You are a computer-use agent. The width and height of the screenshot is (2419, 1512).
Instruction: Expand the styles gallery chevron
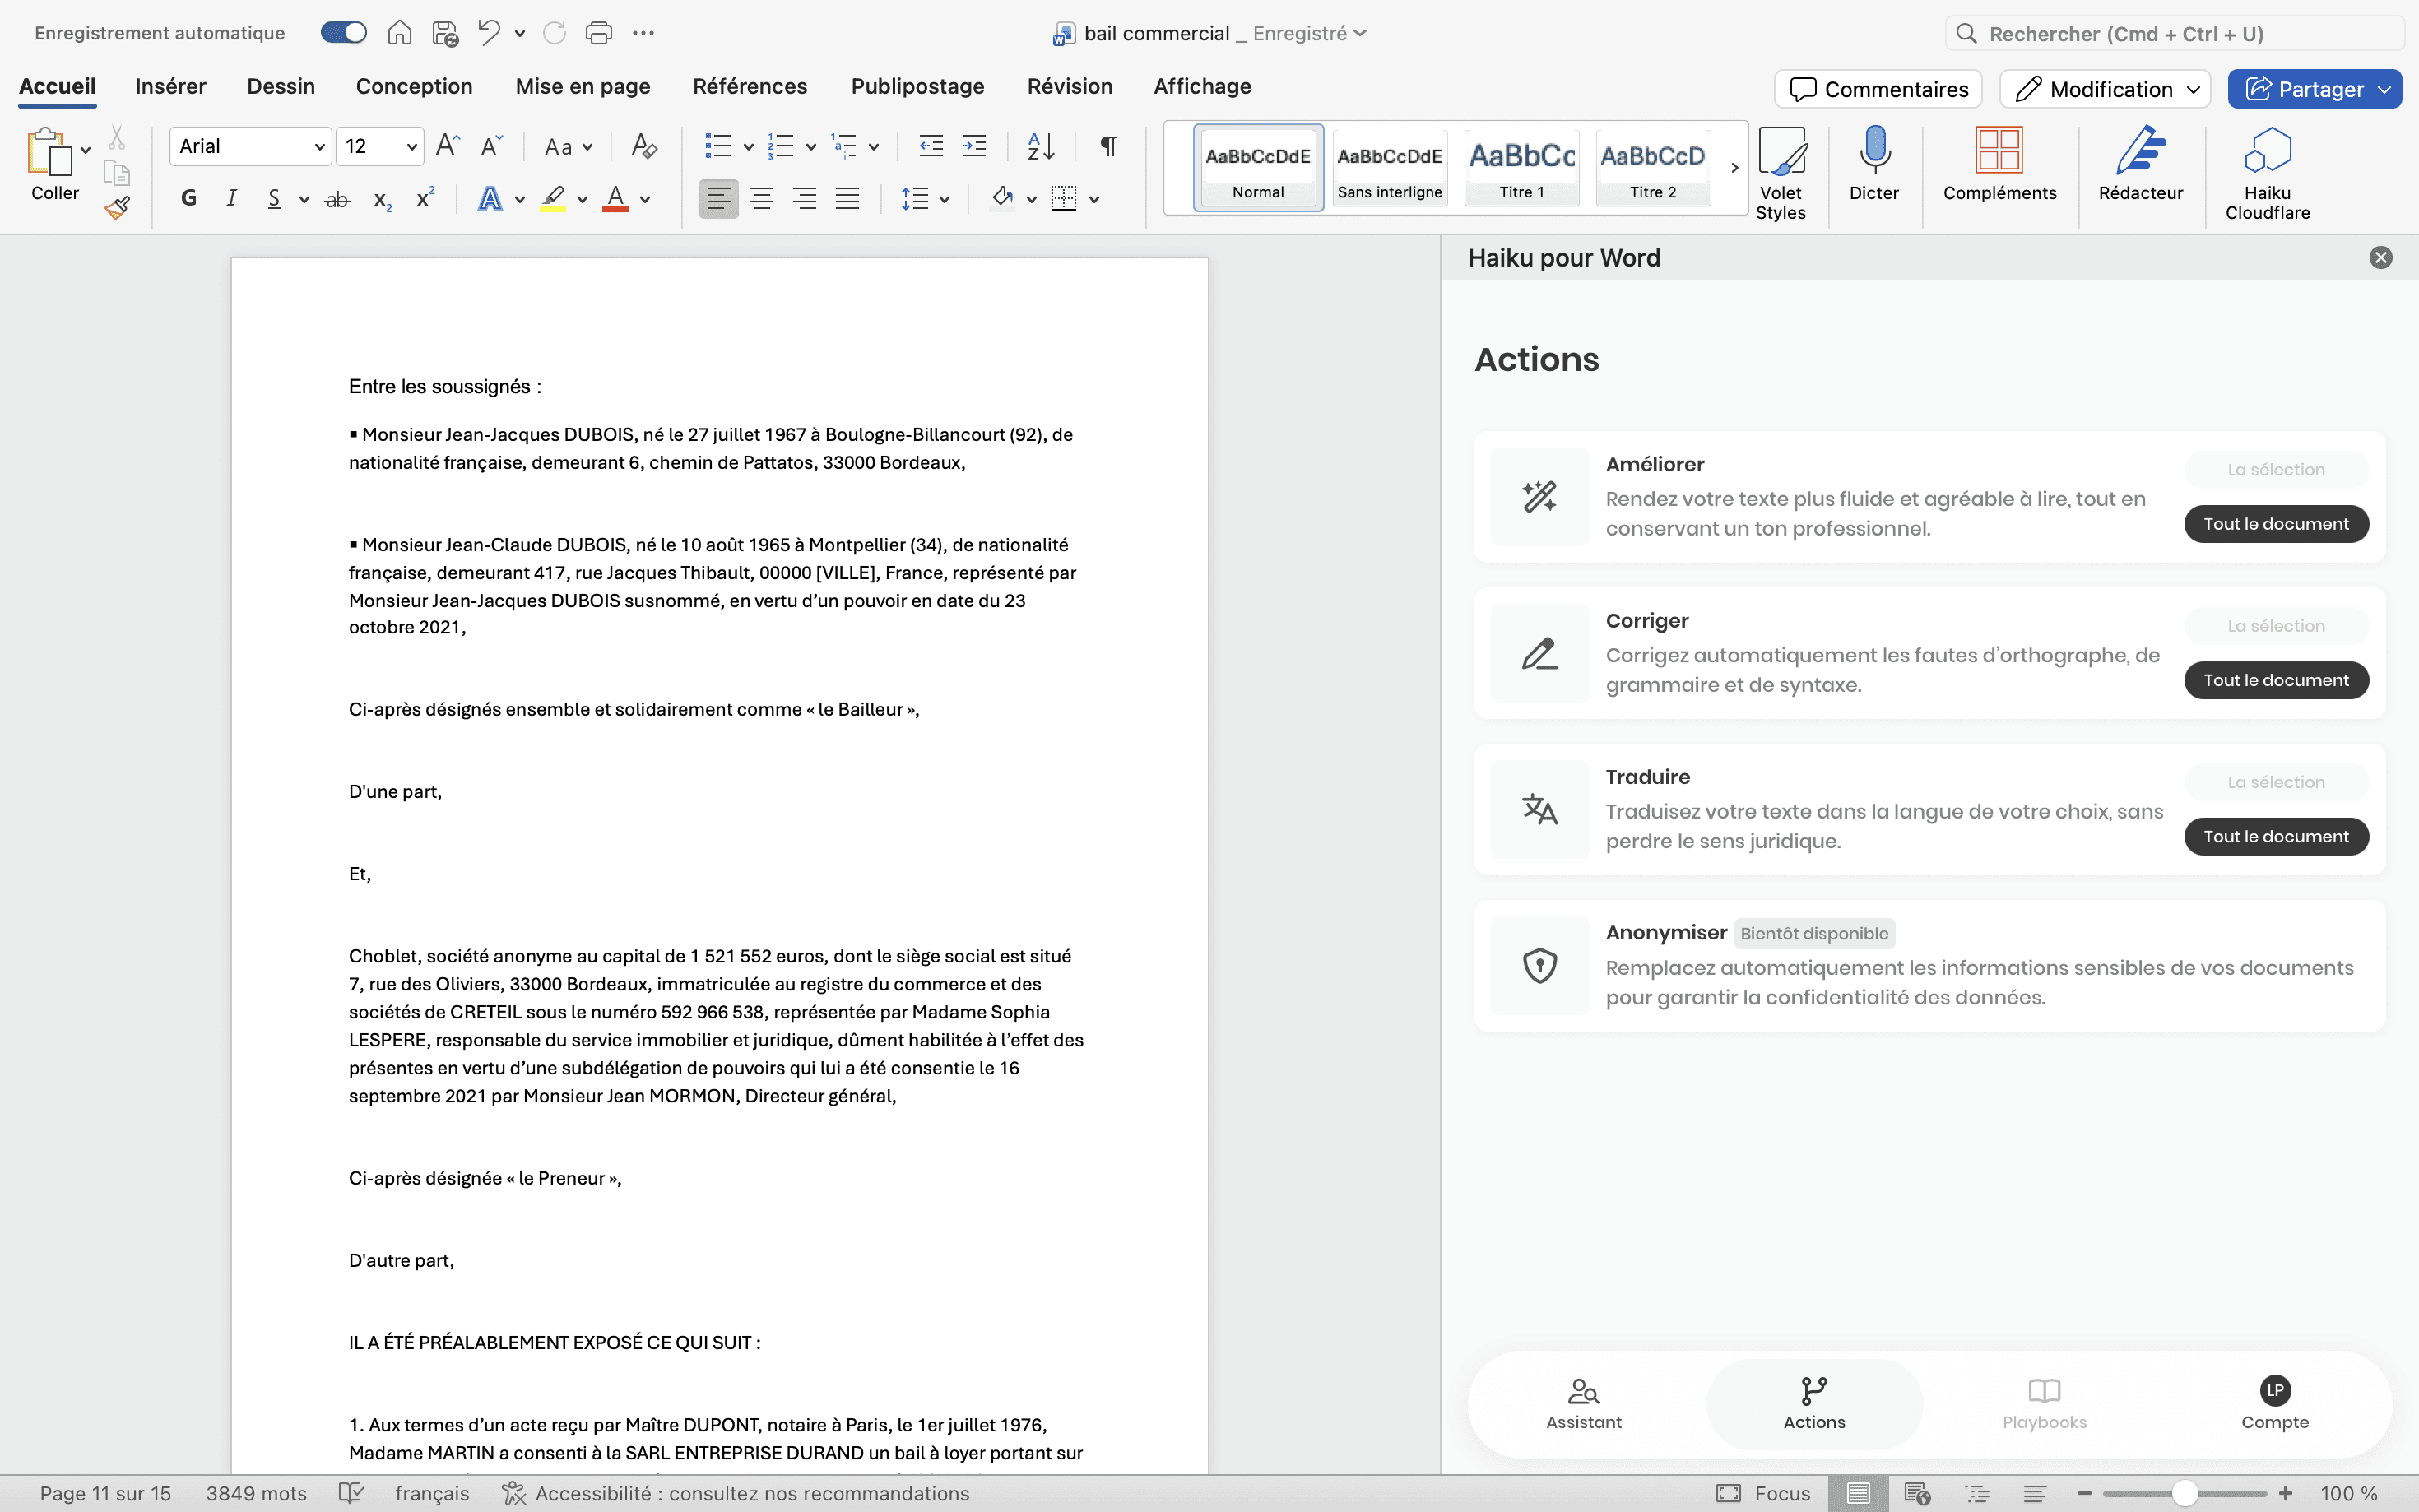[x=1734, y=168]
